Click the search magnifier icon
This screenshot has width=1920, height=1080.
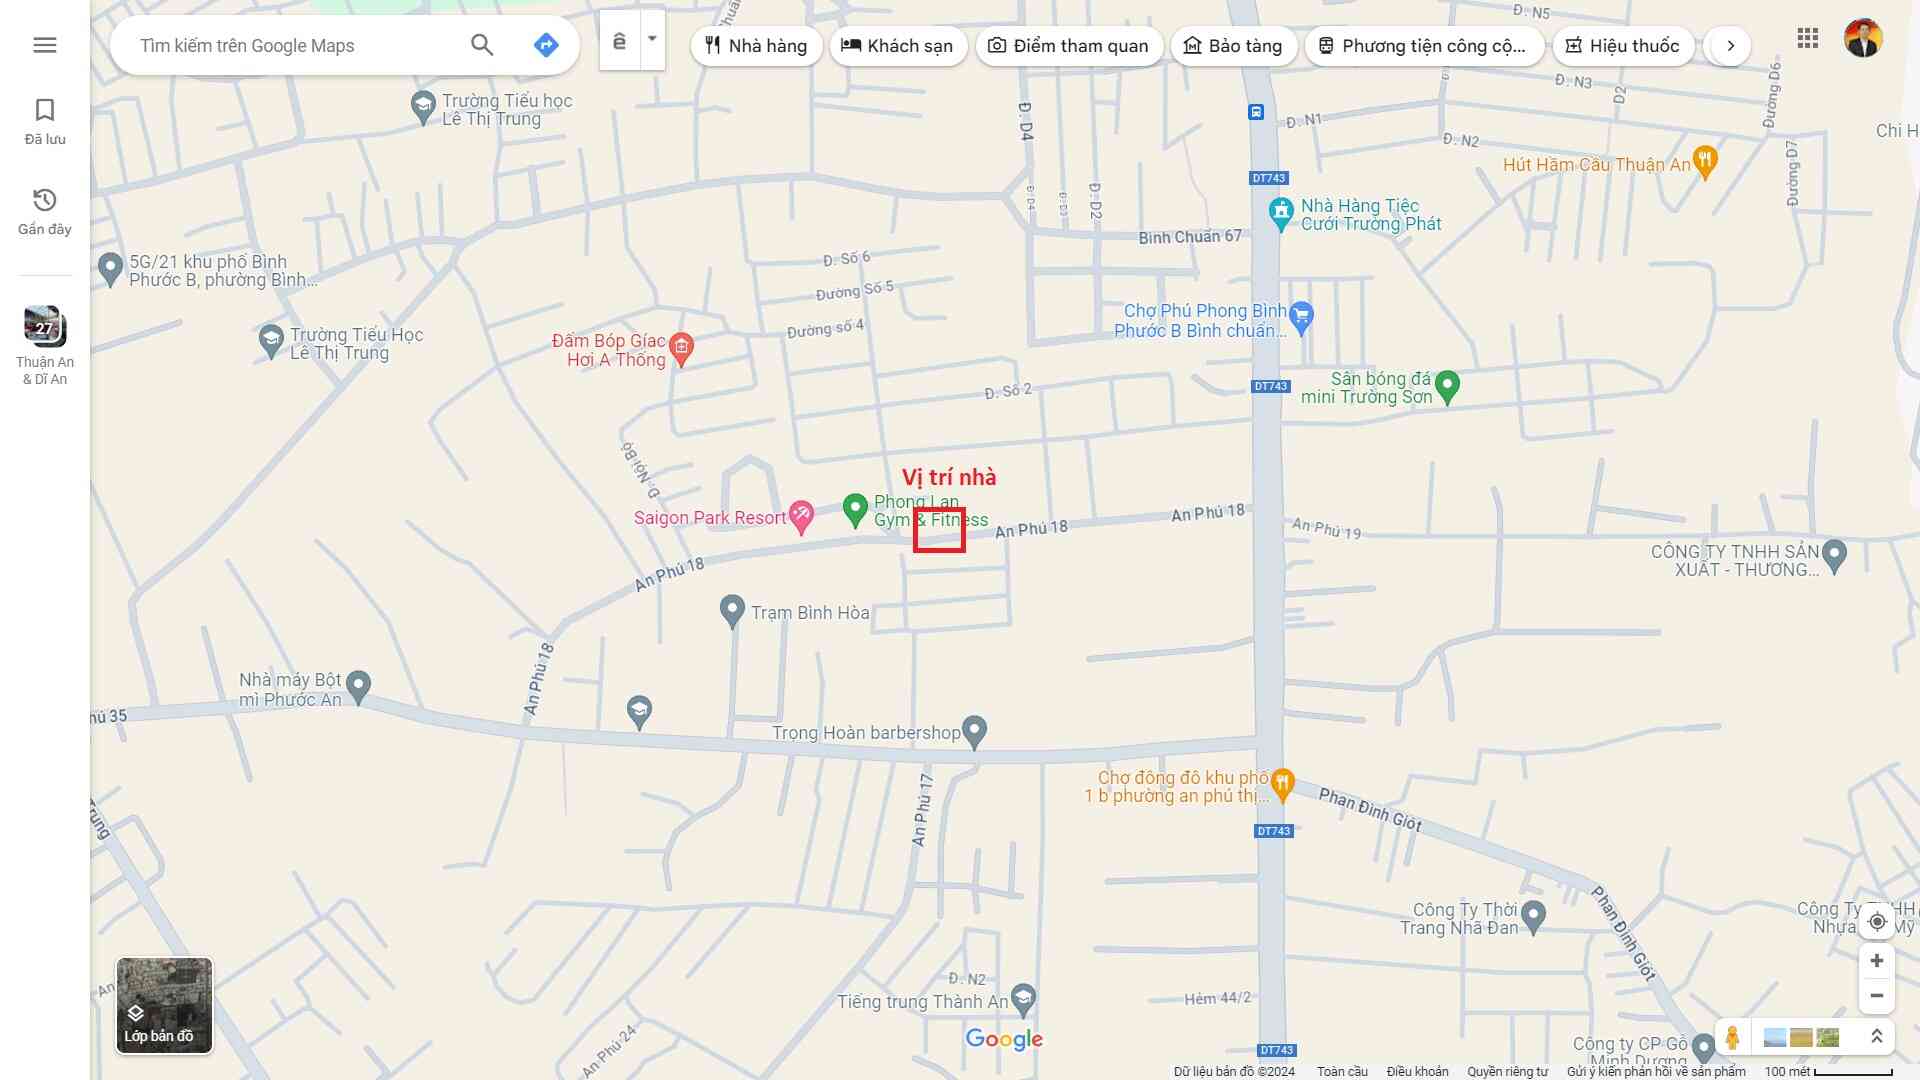[x=482, y=45]
